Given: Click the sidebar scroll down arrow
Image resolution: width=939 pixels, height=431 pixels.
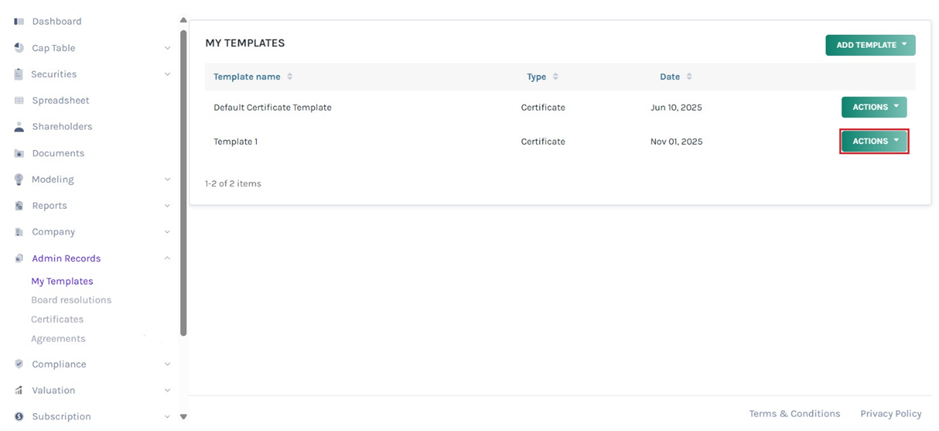Looking at the screenshot, I should [183, 416].
